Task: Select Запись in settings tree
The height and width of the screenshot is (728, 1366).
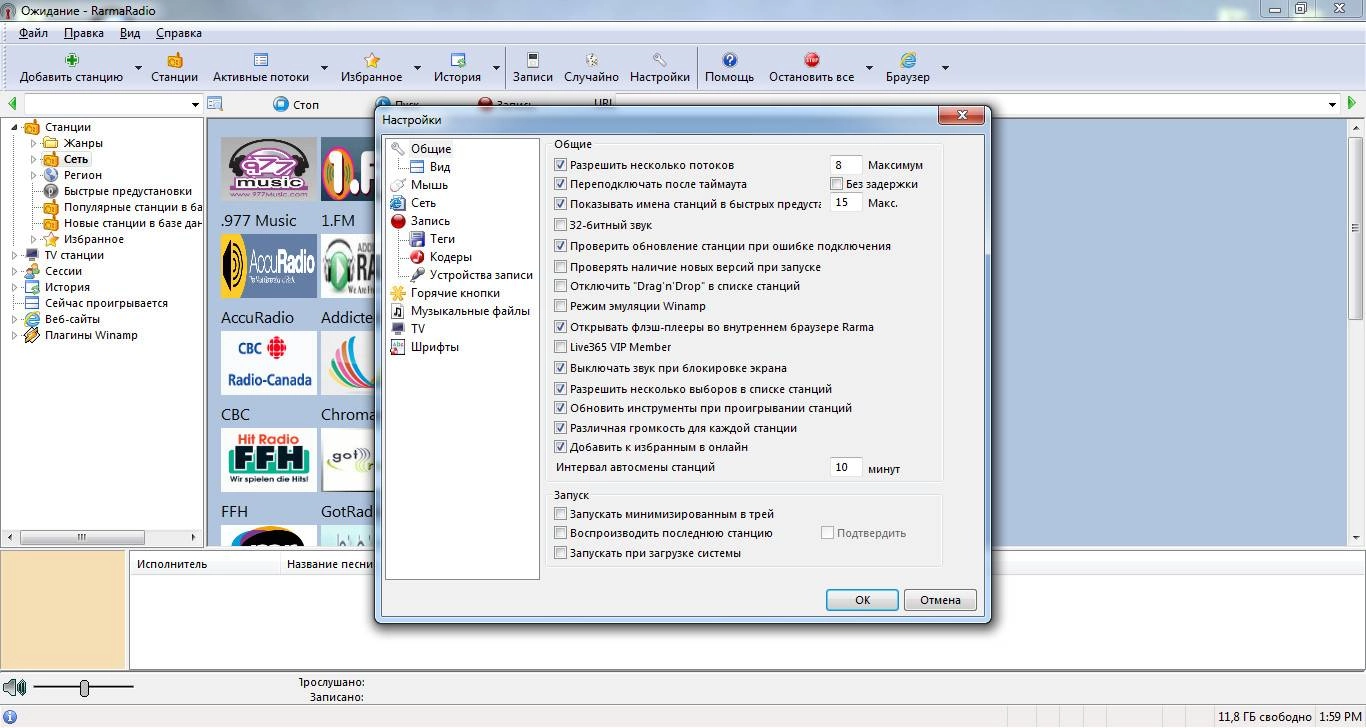Action: (x=430, y=221)
